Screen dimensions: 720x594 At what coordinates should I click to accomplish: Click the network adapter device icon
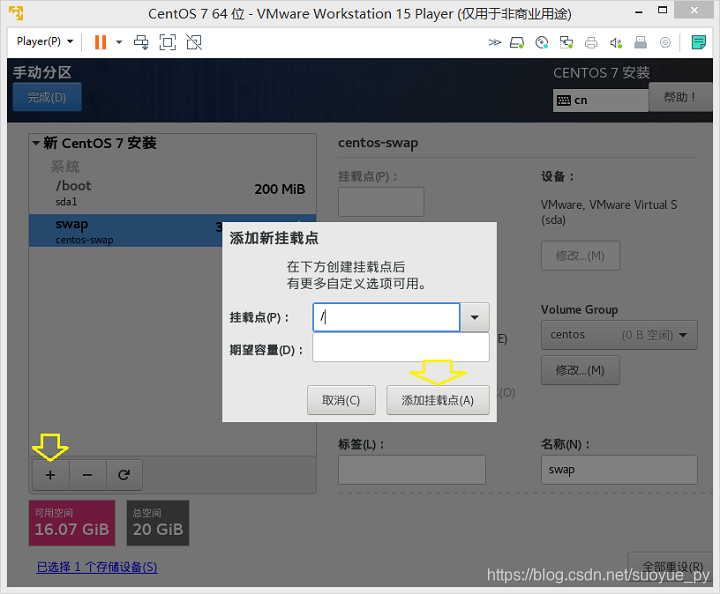566,43
